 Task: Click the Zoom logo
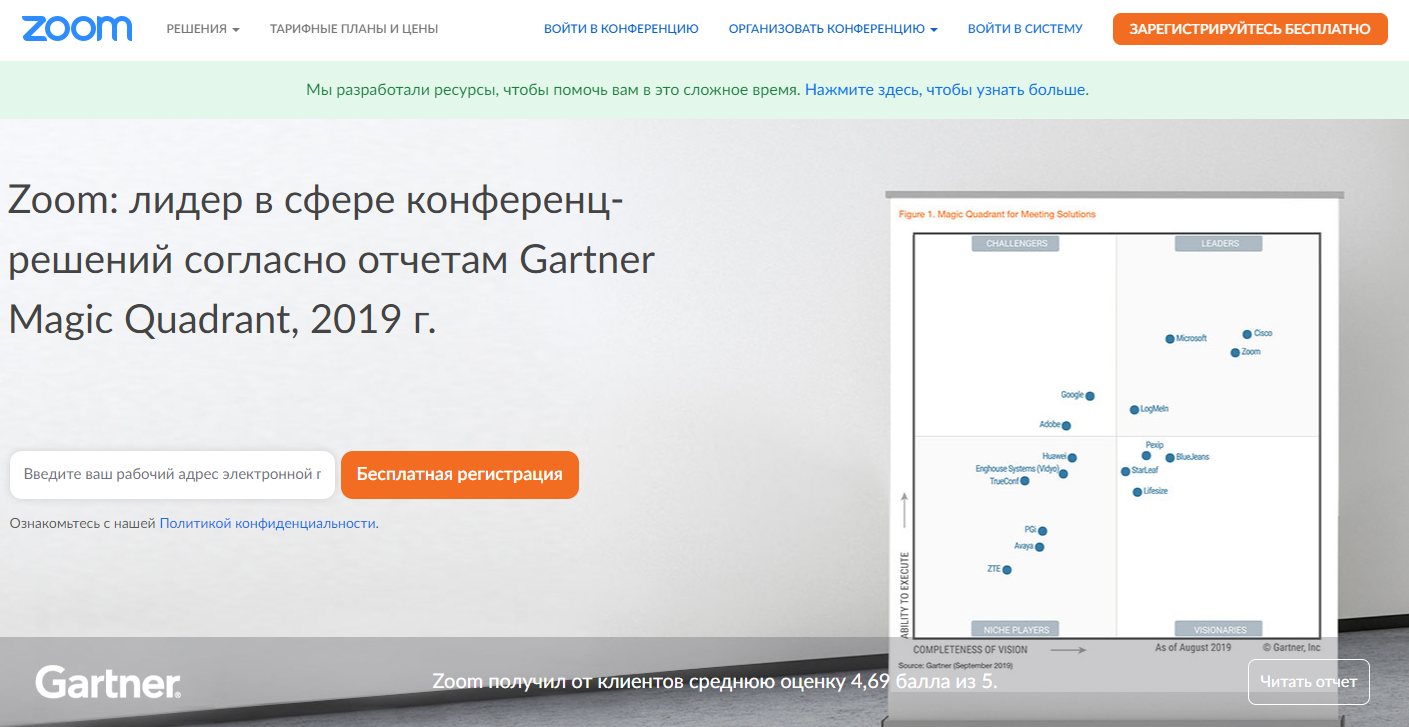77,29
